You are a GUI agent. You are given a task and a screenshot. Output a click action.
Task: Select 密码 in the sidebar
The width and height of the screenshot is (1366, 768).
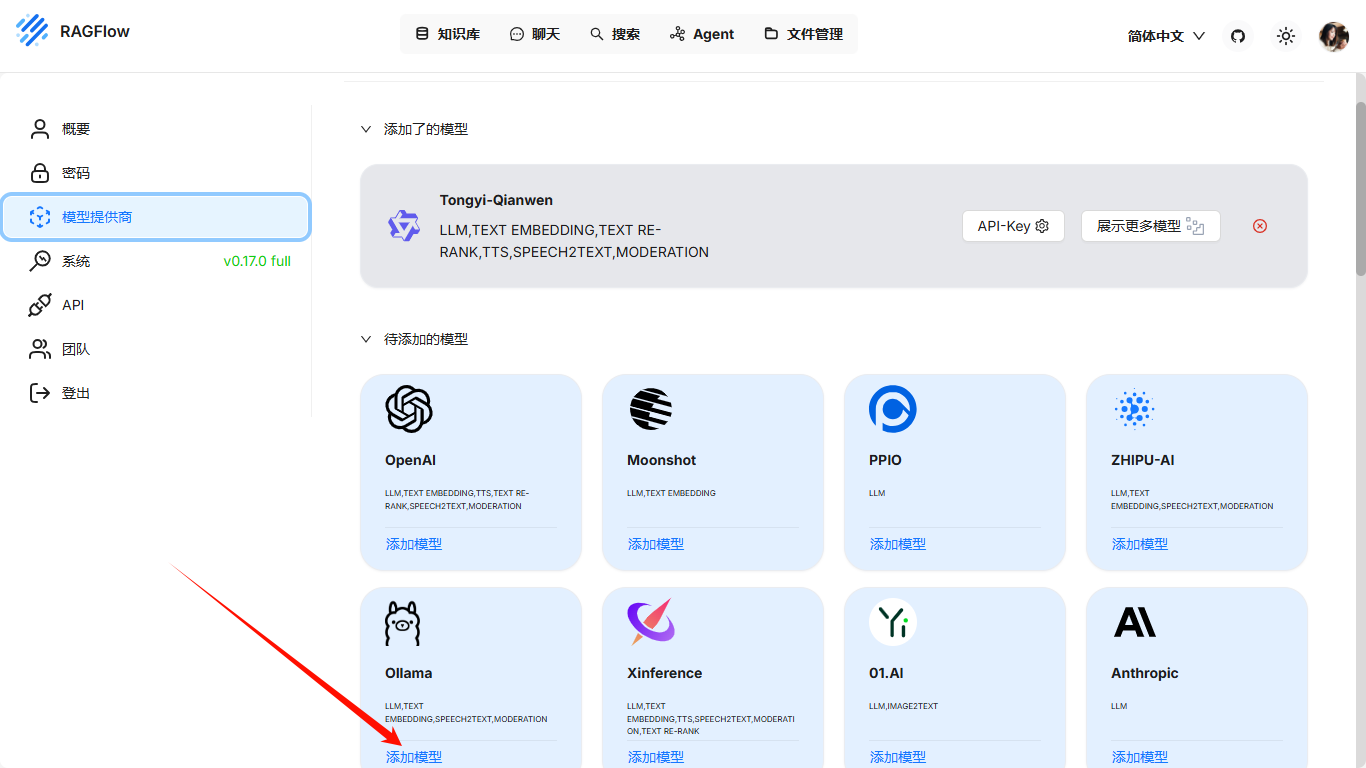tap(76, 173)
